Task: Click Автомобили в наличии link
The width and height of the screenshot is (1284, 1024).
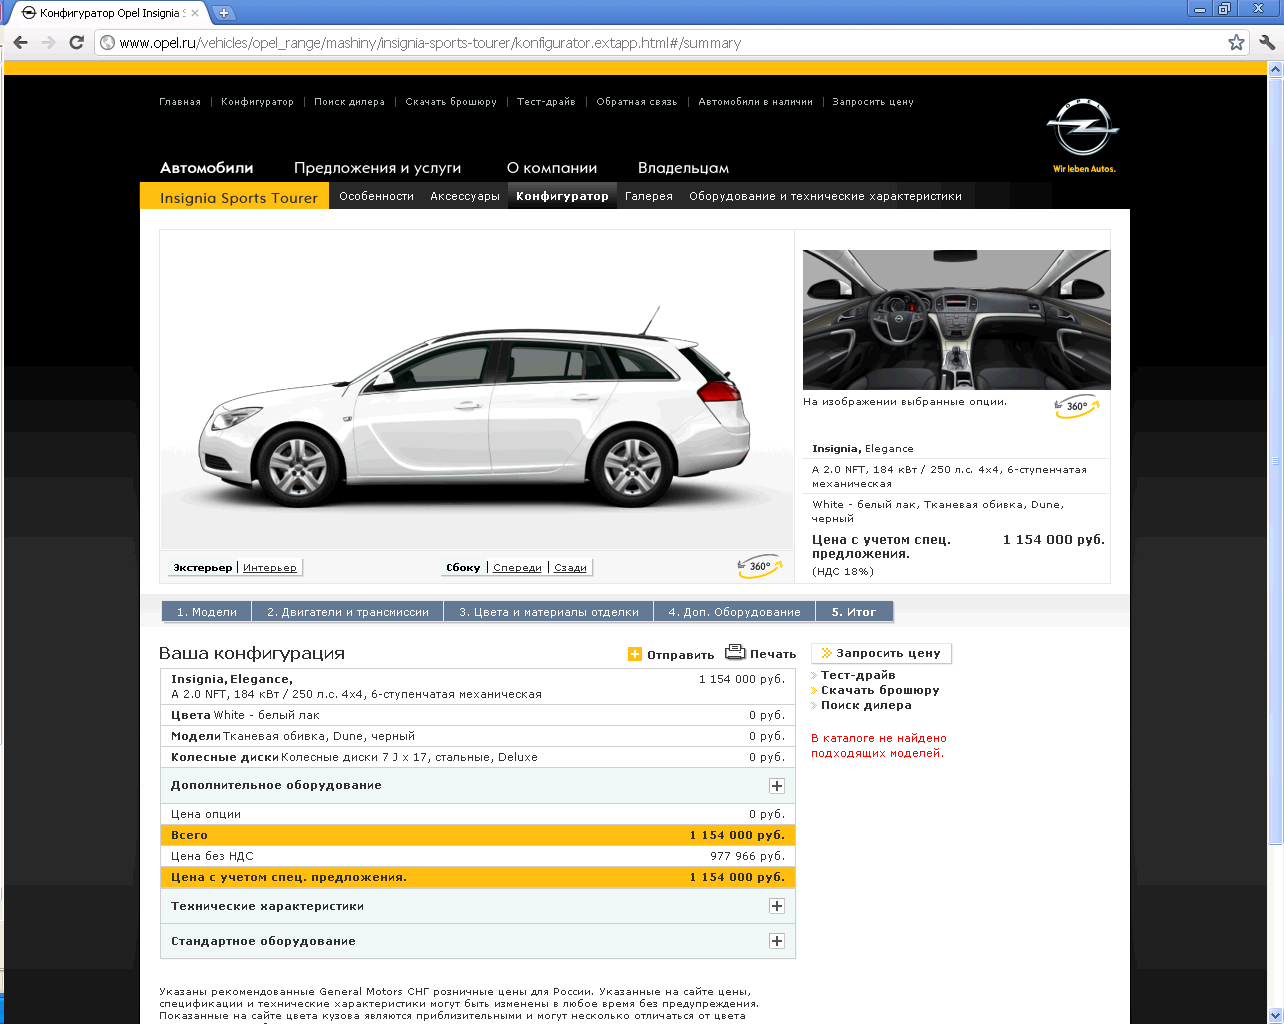Action: [755, 102]
